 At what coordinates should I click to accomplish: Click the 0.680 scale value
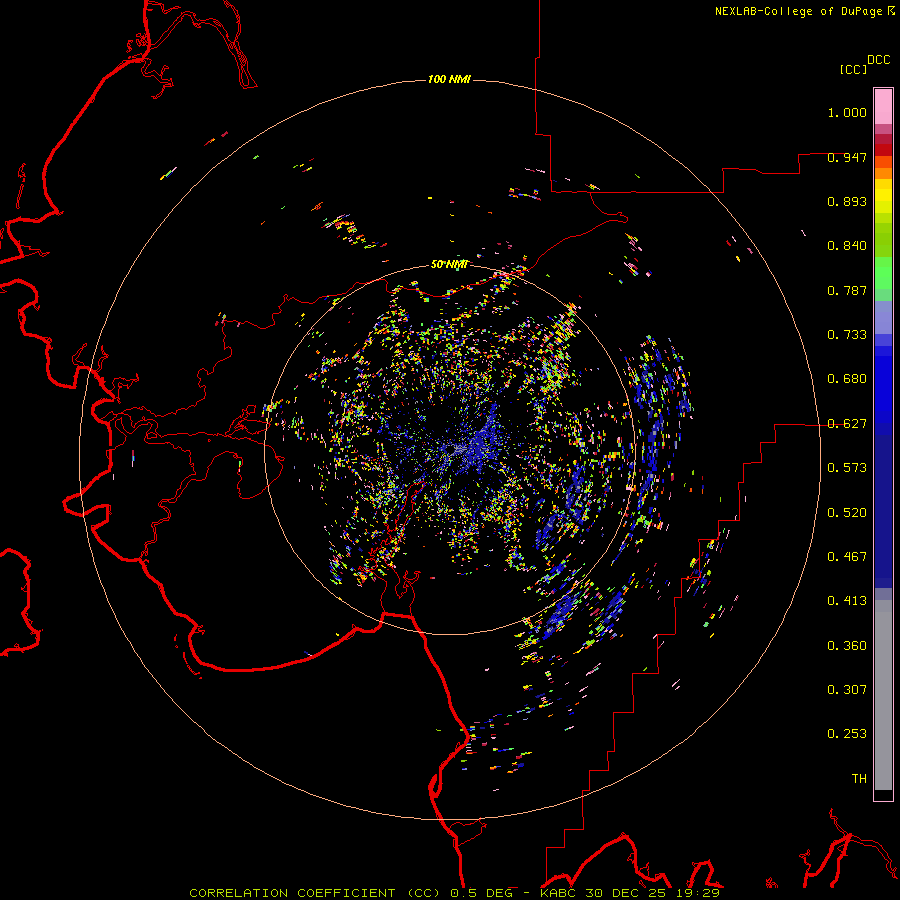click(847, 379)
